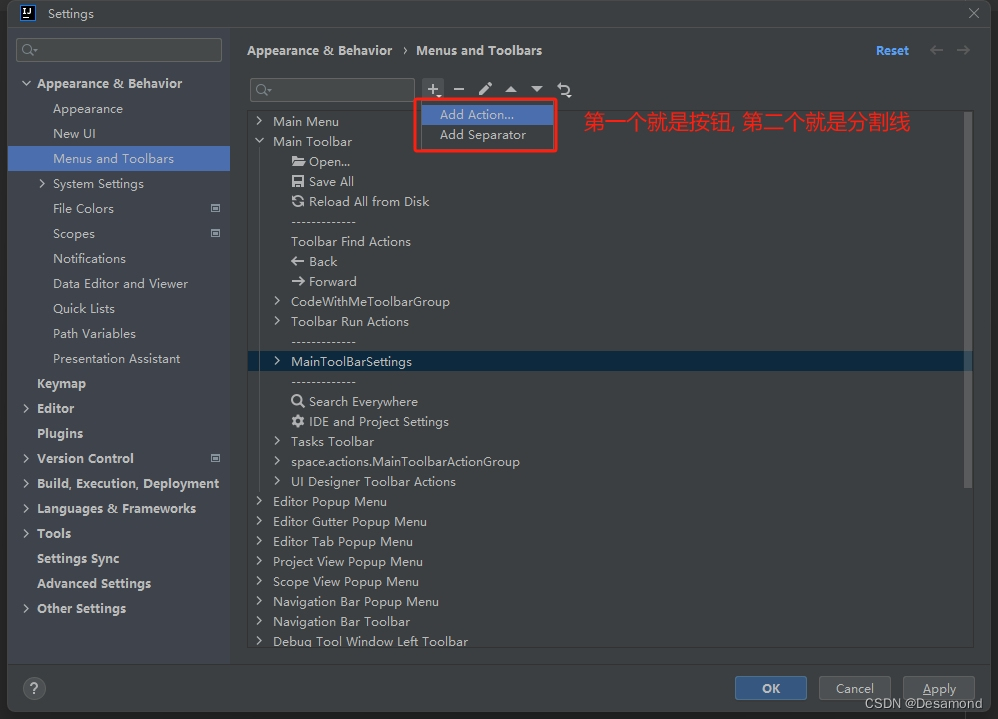Move selected item down with arrow icon
Viewport: 998px width, 719px height.
(537, 89)
